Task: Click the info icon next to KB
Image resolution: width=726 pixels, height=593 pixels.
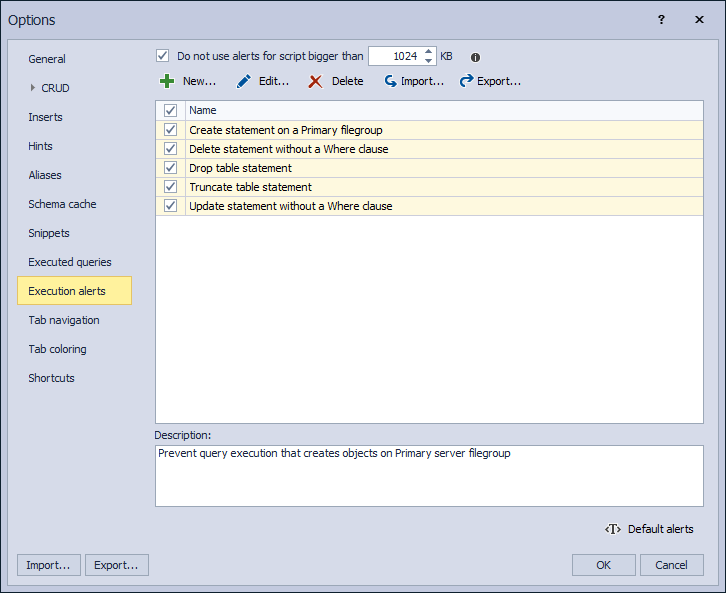Action: (475, 57)
